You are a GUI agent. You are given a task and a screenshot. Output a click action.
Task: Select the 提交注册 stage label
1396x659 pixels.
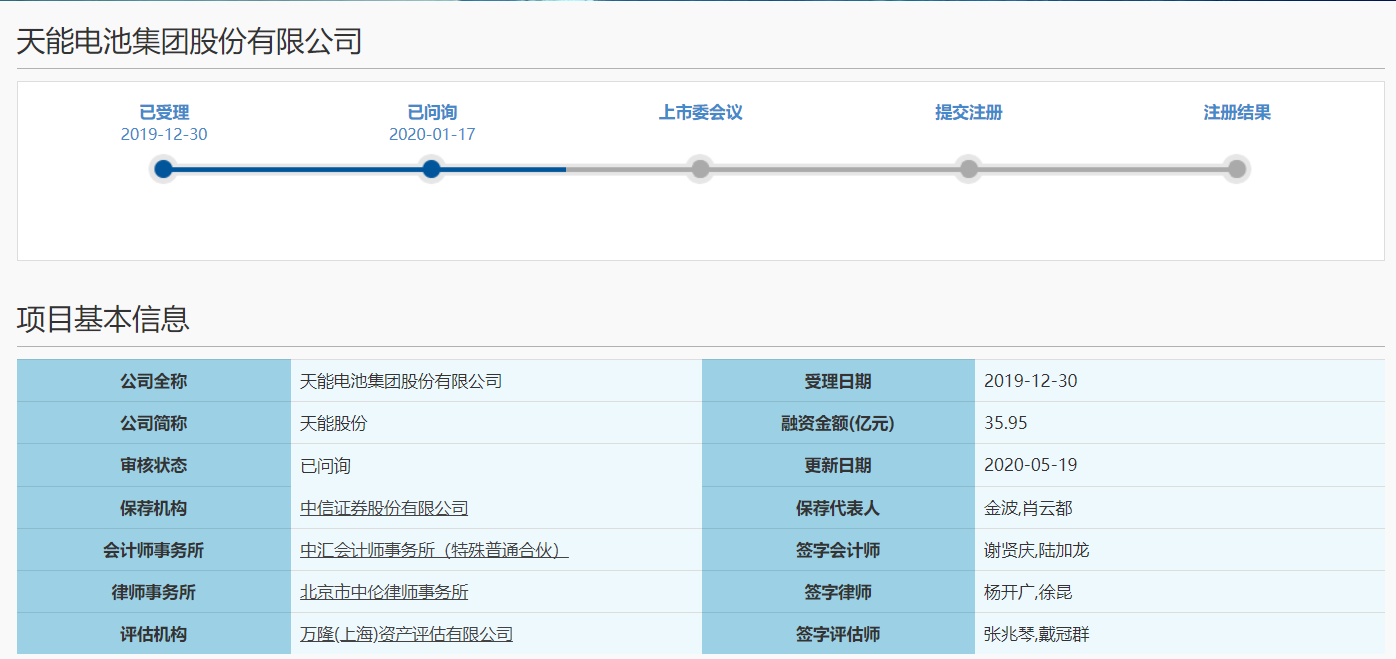[968, 112]
